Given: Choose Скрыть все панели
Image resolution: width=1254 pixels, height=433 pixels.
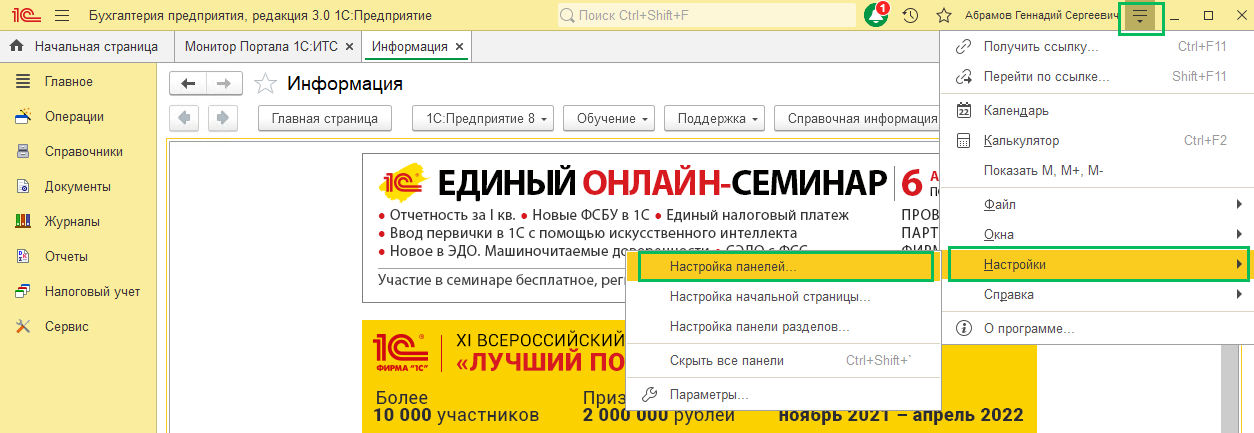Looking at the screenshot, I should (783, 361).
